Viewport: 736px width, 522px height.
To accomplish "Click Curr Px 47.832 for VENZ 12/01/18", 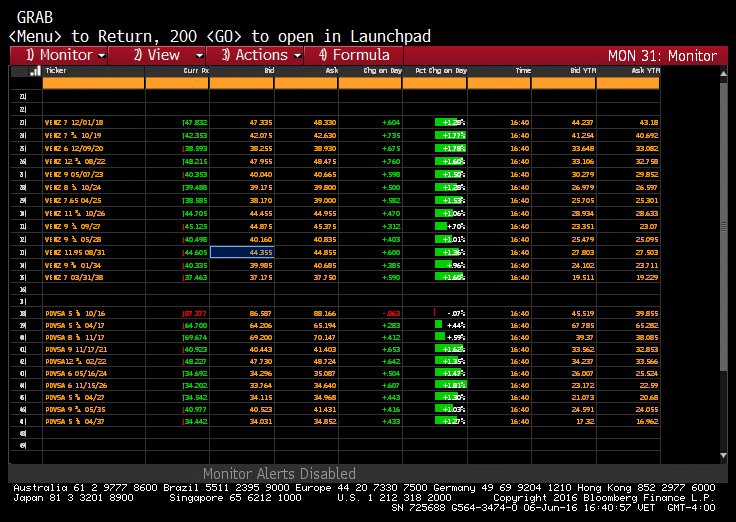I will click(195, 123).
